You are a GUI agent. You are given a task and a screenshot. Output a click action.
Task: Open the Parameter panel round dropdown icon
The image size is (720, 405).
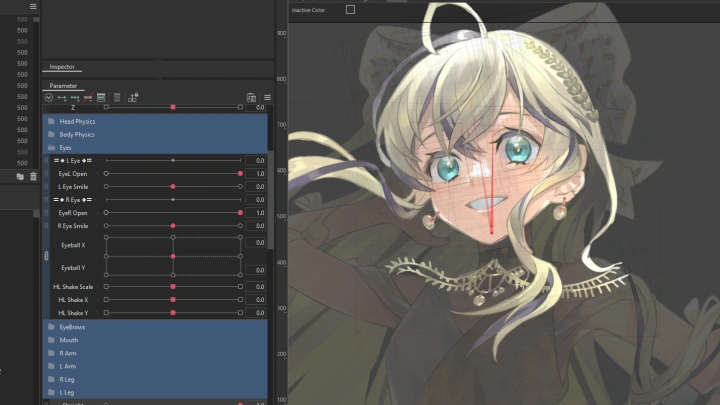click(x=48, y=98)
